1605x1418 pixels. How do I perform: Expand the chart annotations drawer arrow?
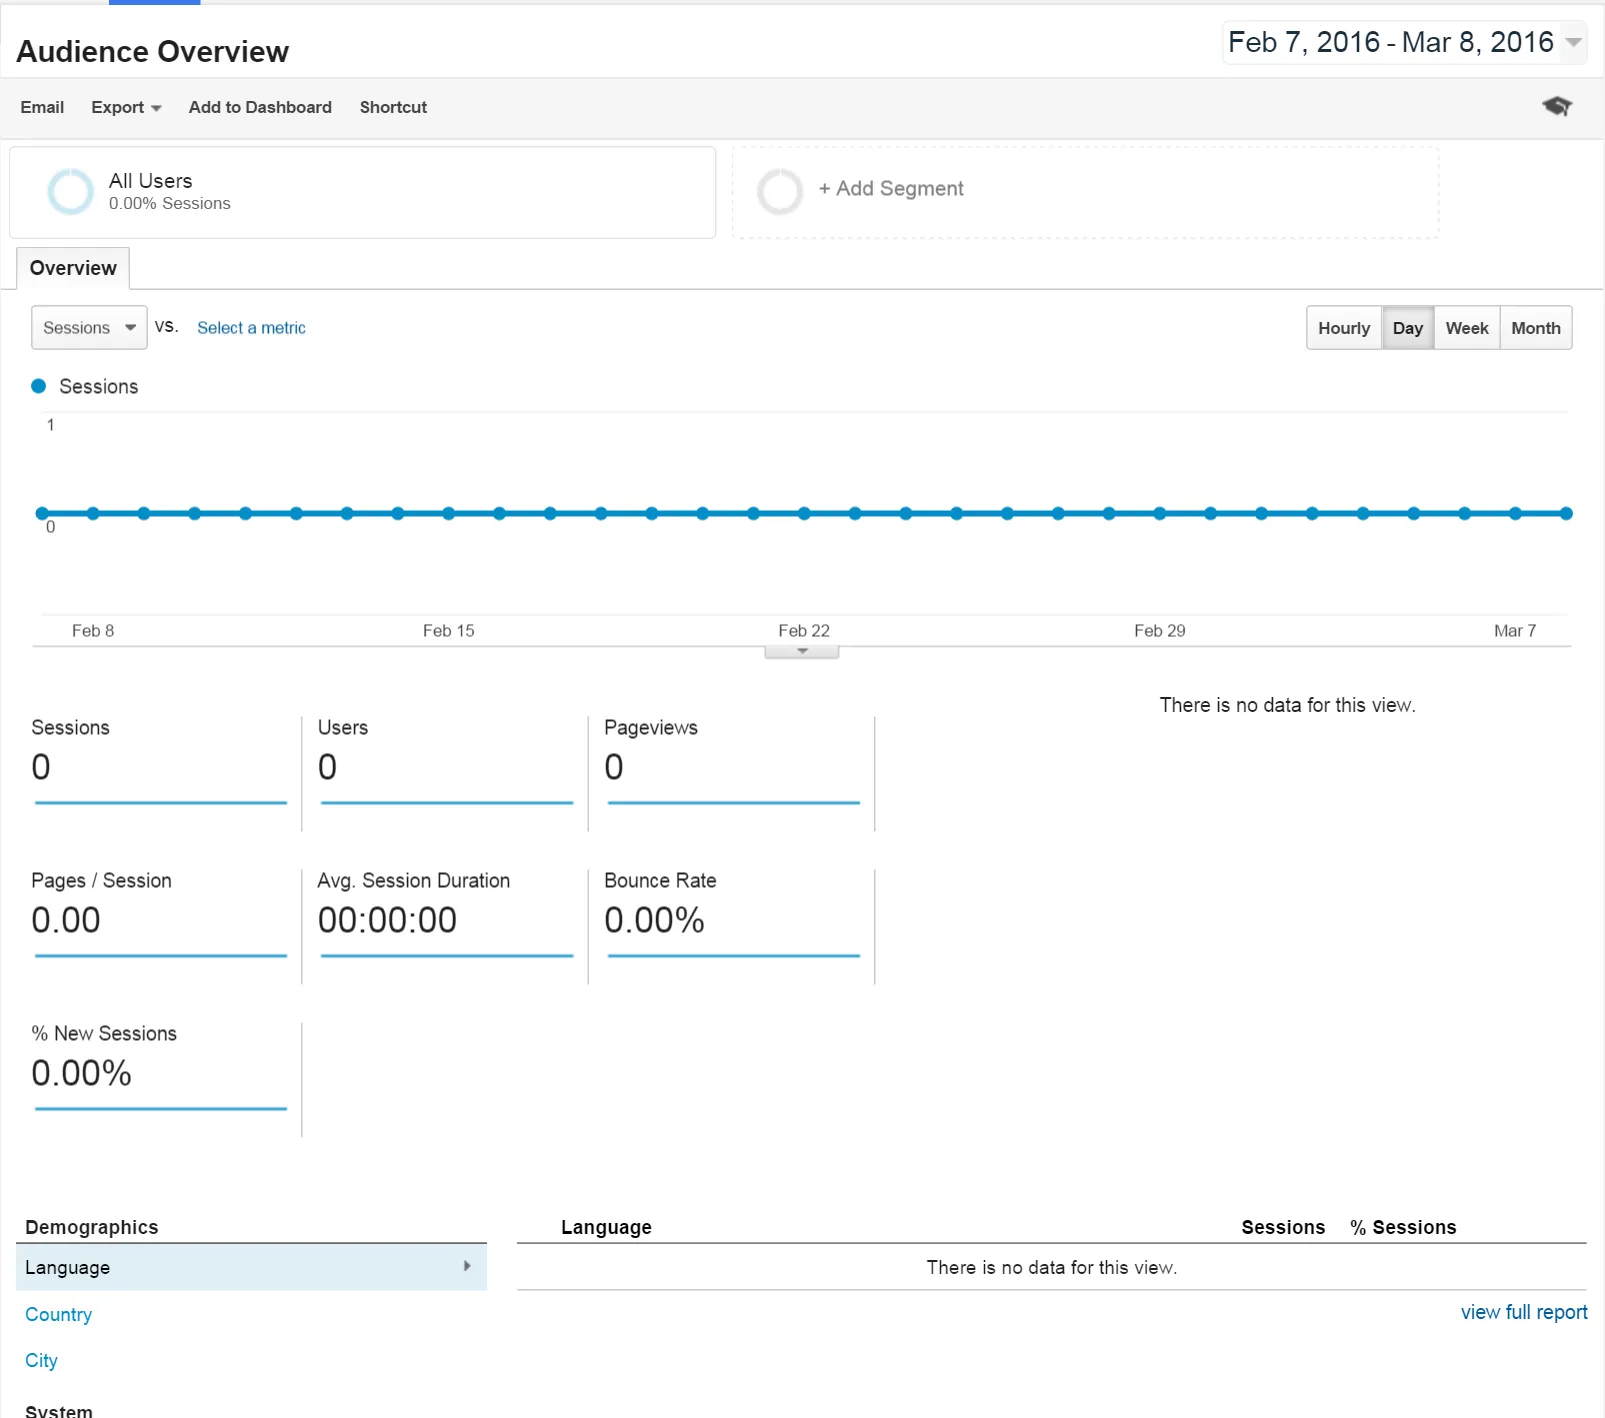pos(802,652)
